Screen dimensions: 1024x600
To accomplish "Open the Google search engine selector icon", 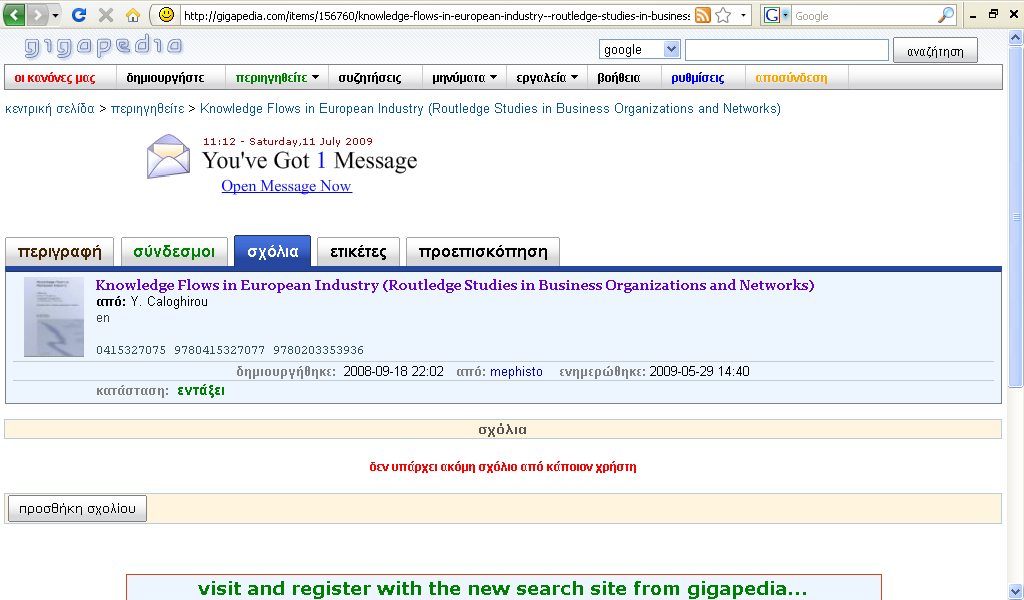I will click(x=776, y=15).
